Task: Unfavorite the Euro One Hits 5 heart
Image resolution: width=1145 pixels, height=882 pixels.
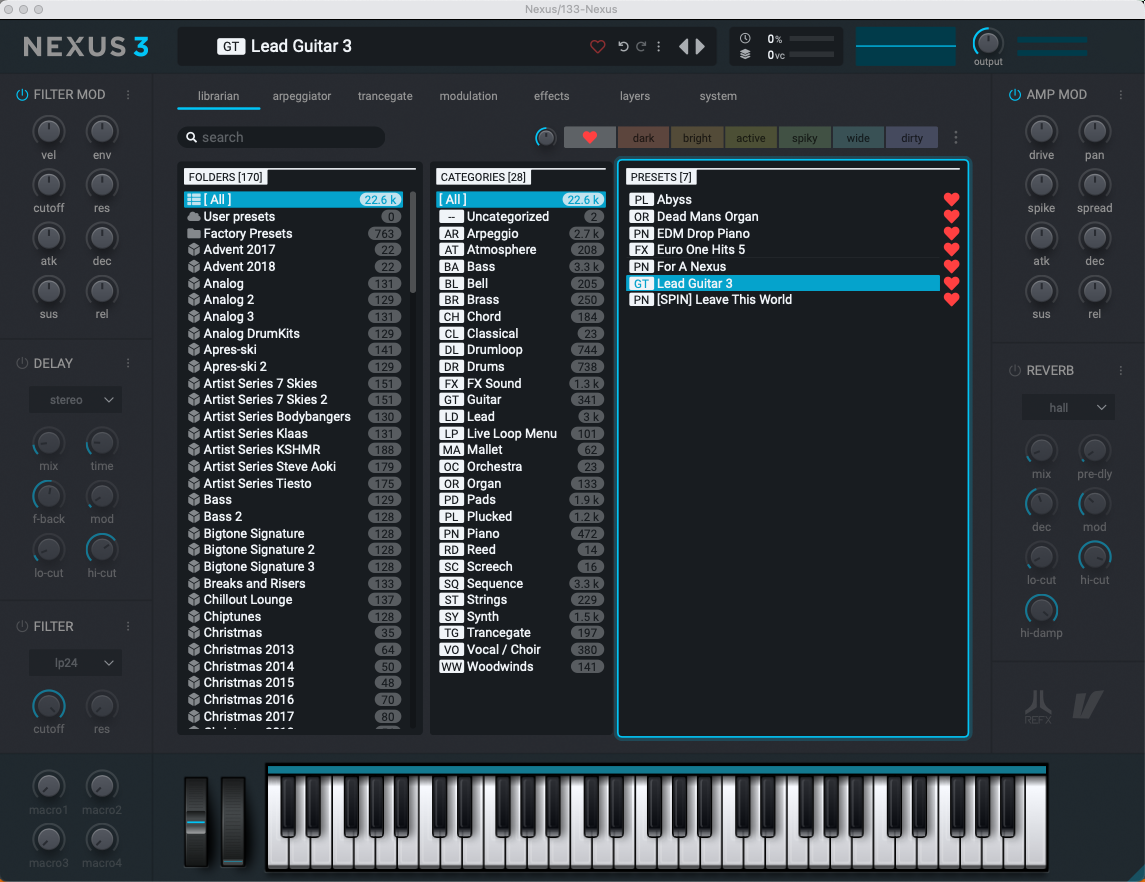Action: tap(951, 250)
